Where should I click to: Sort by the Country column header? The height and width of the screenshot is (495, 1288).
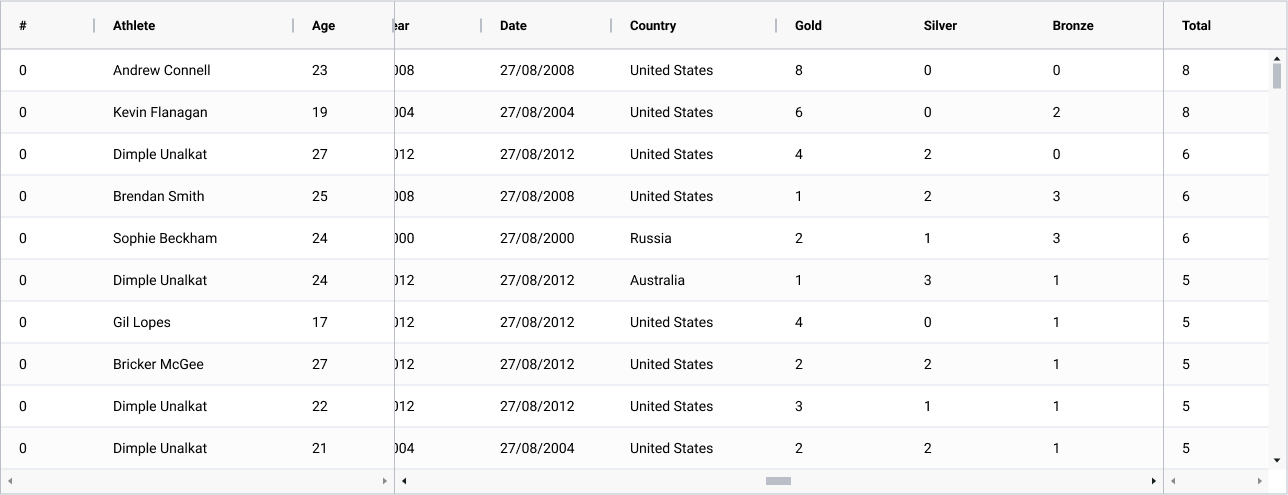point(653,26)
